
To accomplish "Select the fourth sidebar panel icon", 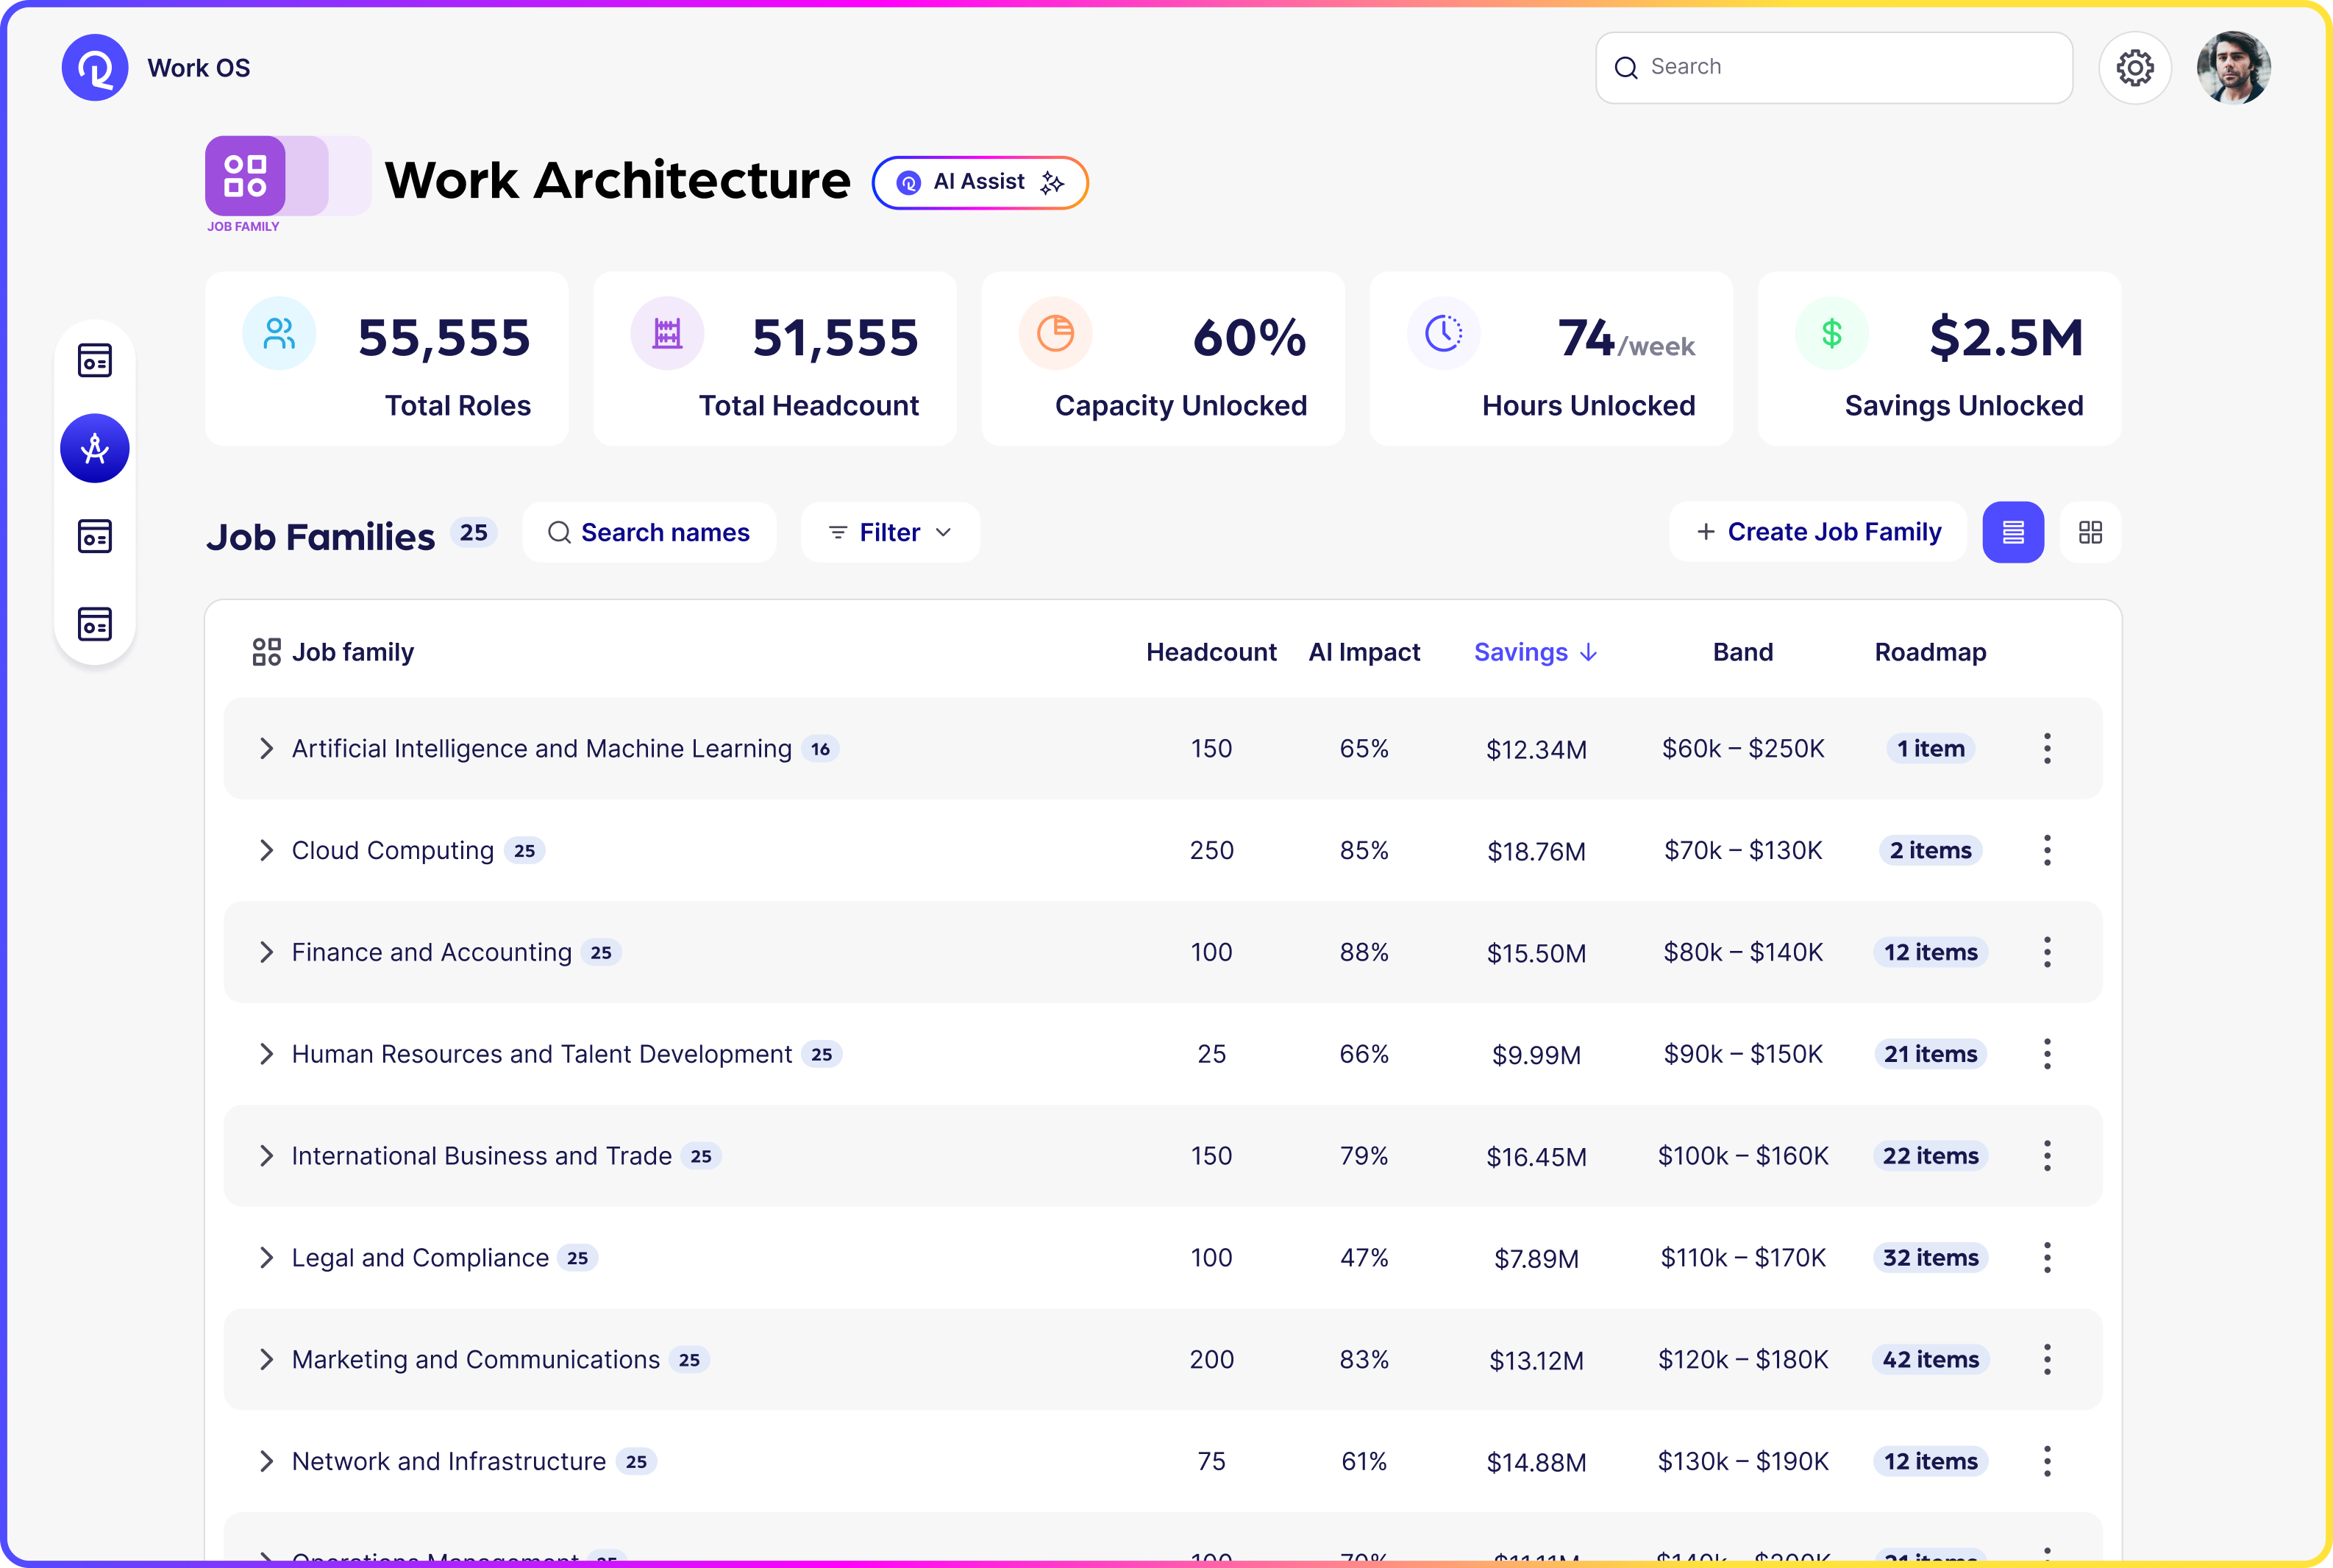I will click(x=95, y=624).
